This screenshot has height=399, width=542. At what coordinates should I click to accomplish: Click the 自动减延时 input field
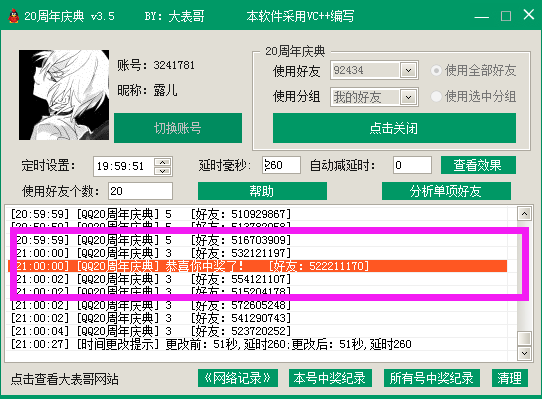(x=412, y=165)
